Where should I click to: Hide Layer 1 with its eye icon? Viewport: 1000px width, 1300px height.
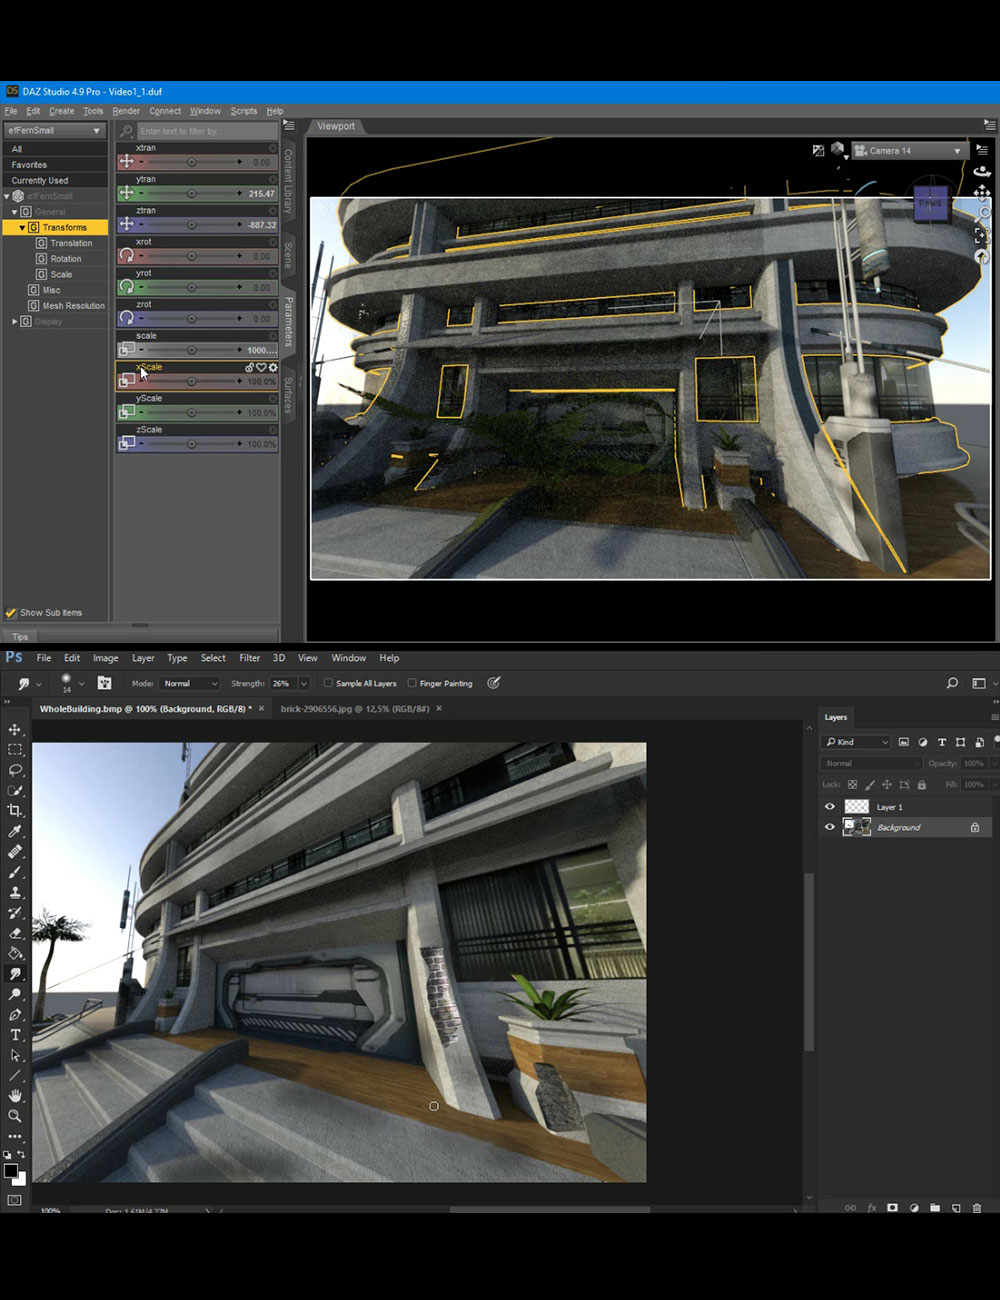[x=829, y=807]
